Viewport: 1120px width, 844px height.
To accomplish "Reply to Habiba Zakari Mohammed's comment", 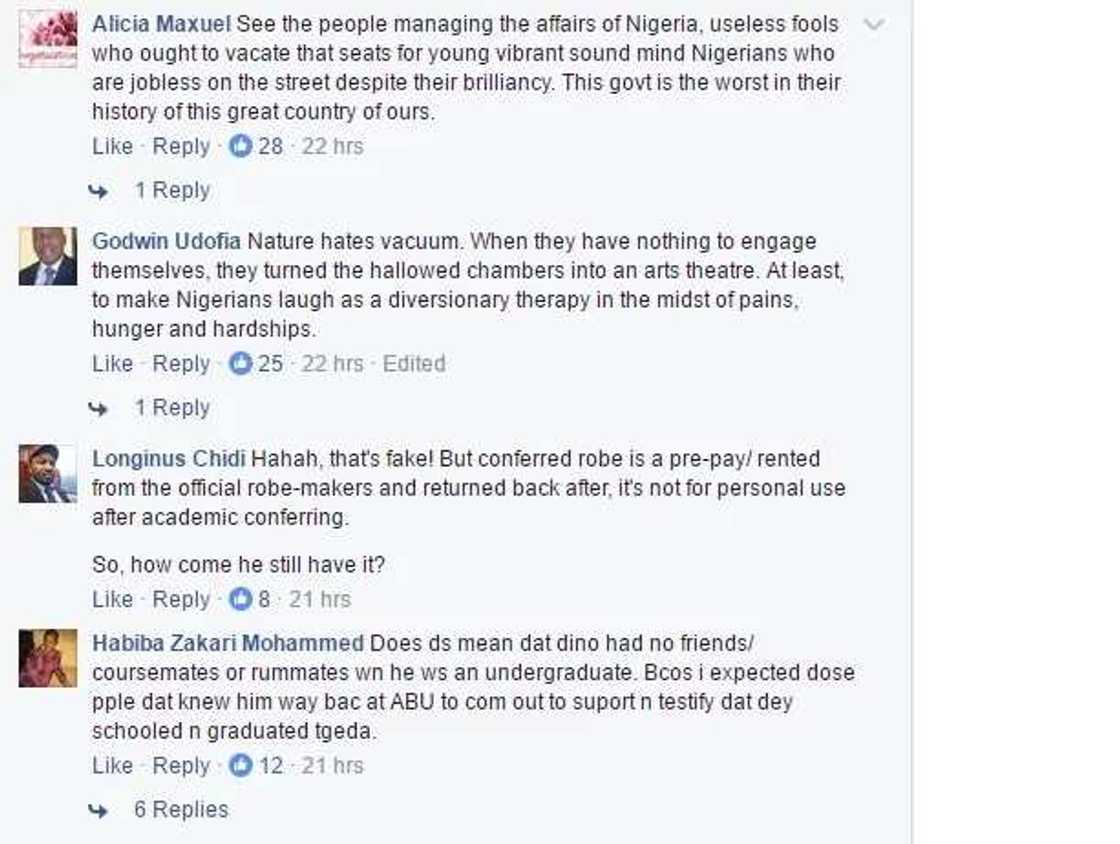I will click(181, 766).
